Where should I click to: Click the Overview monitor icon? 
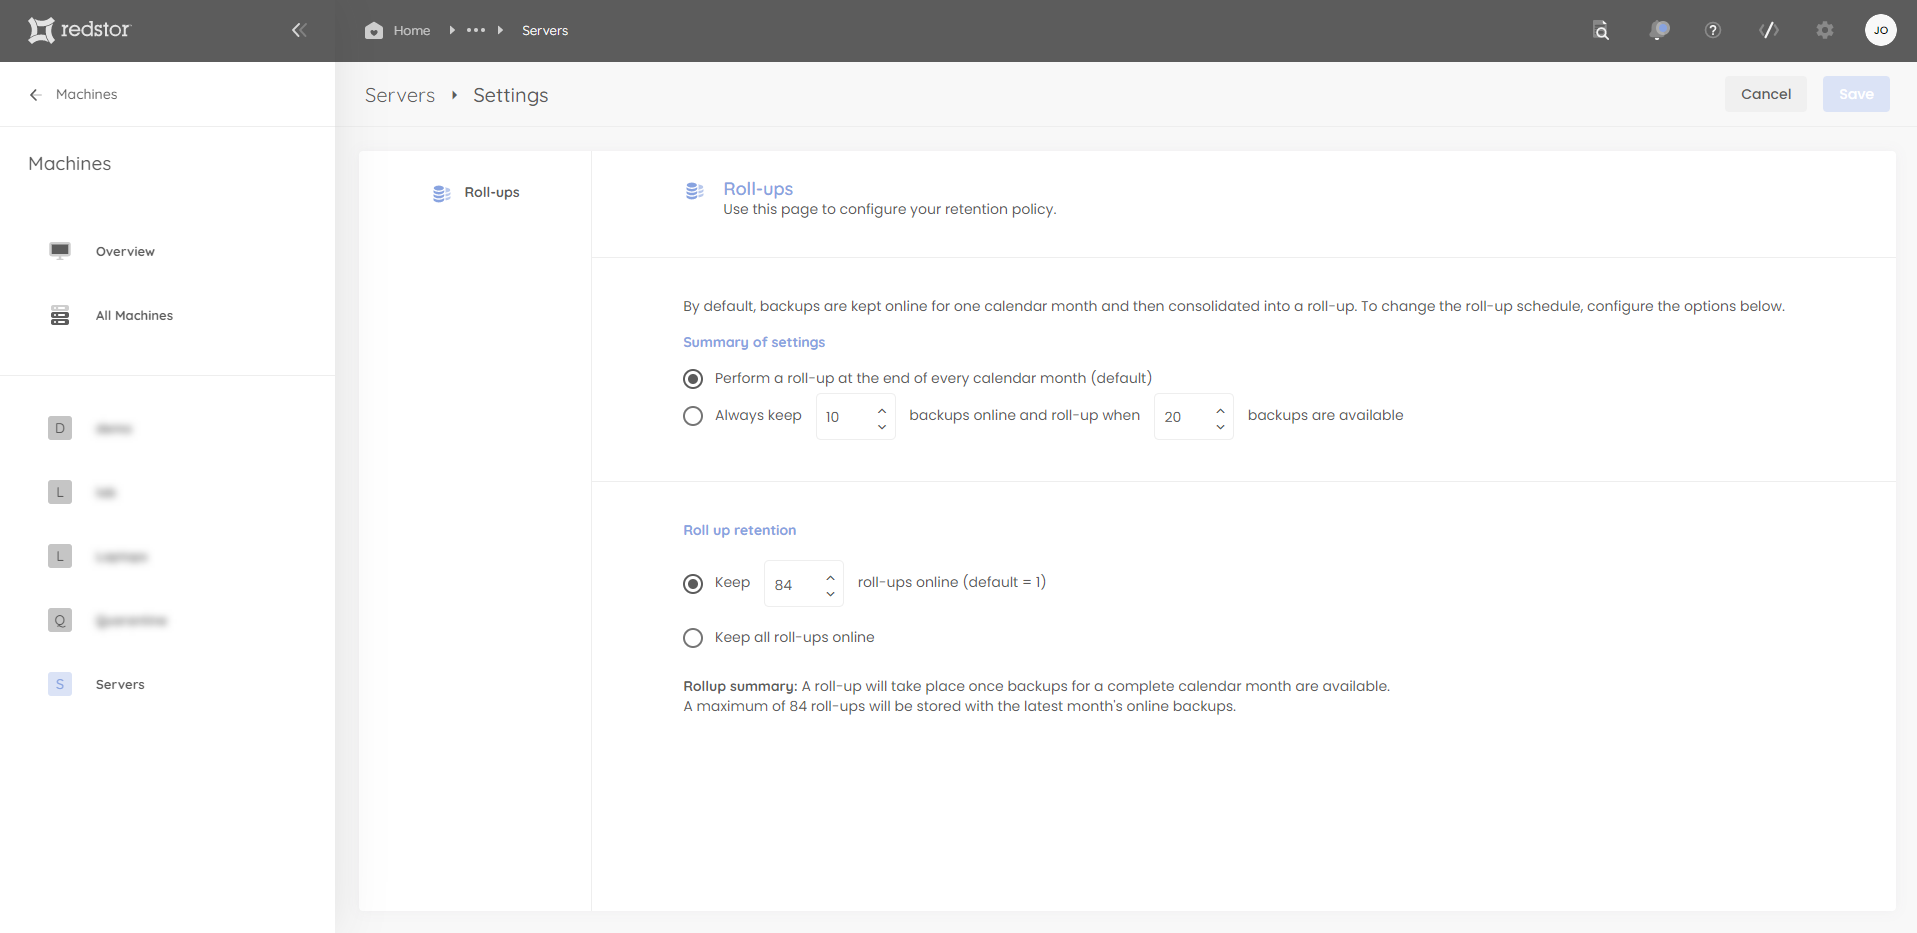point(60,251)
